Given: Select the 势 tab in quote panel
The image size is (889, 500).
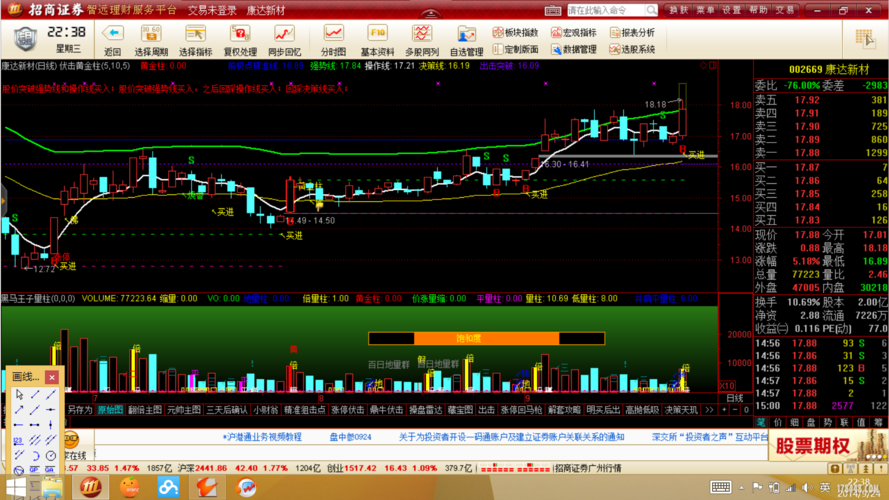Looking at the screenshot, I should 828,422.
